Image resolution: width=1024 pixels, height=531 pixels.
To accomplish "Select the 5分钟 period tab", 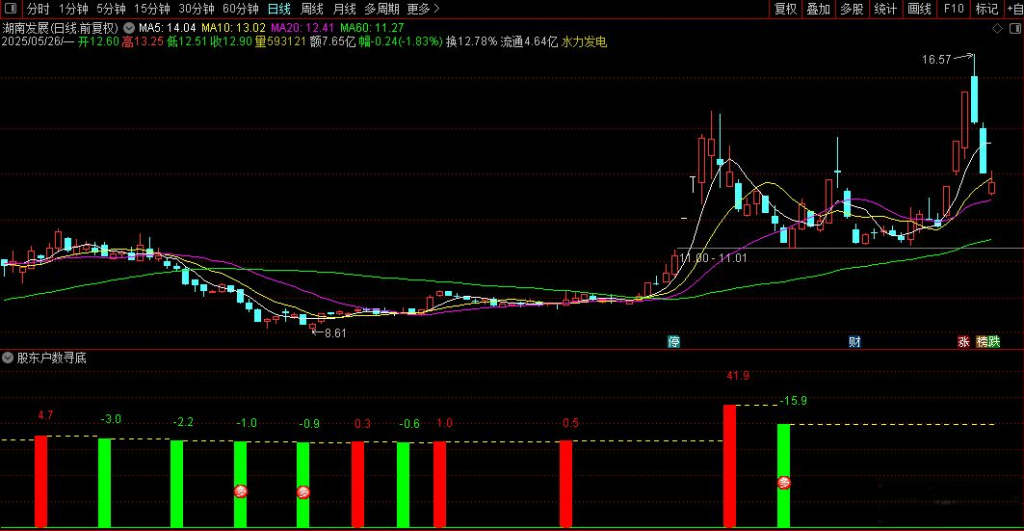I will [111, 9].
